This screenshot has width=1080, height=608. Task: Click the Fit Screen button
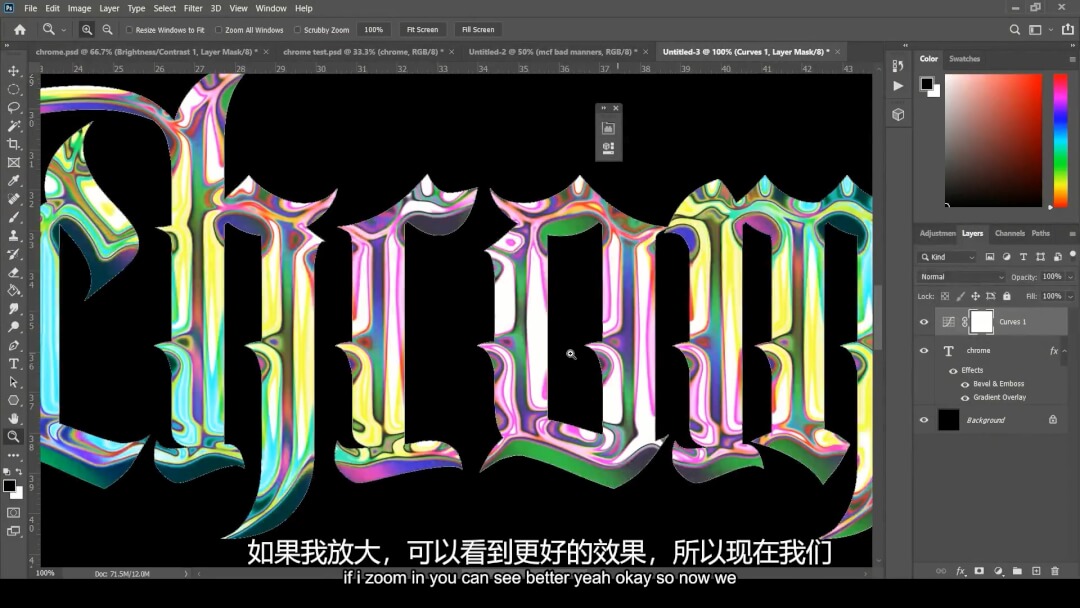[422, 30]
